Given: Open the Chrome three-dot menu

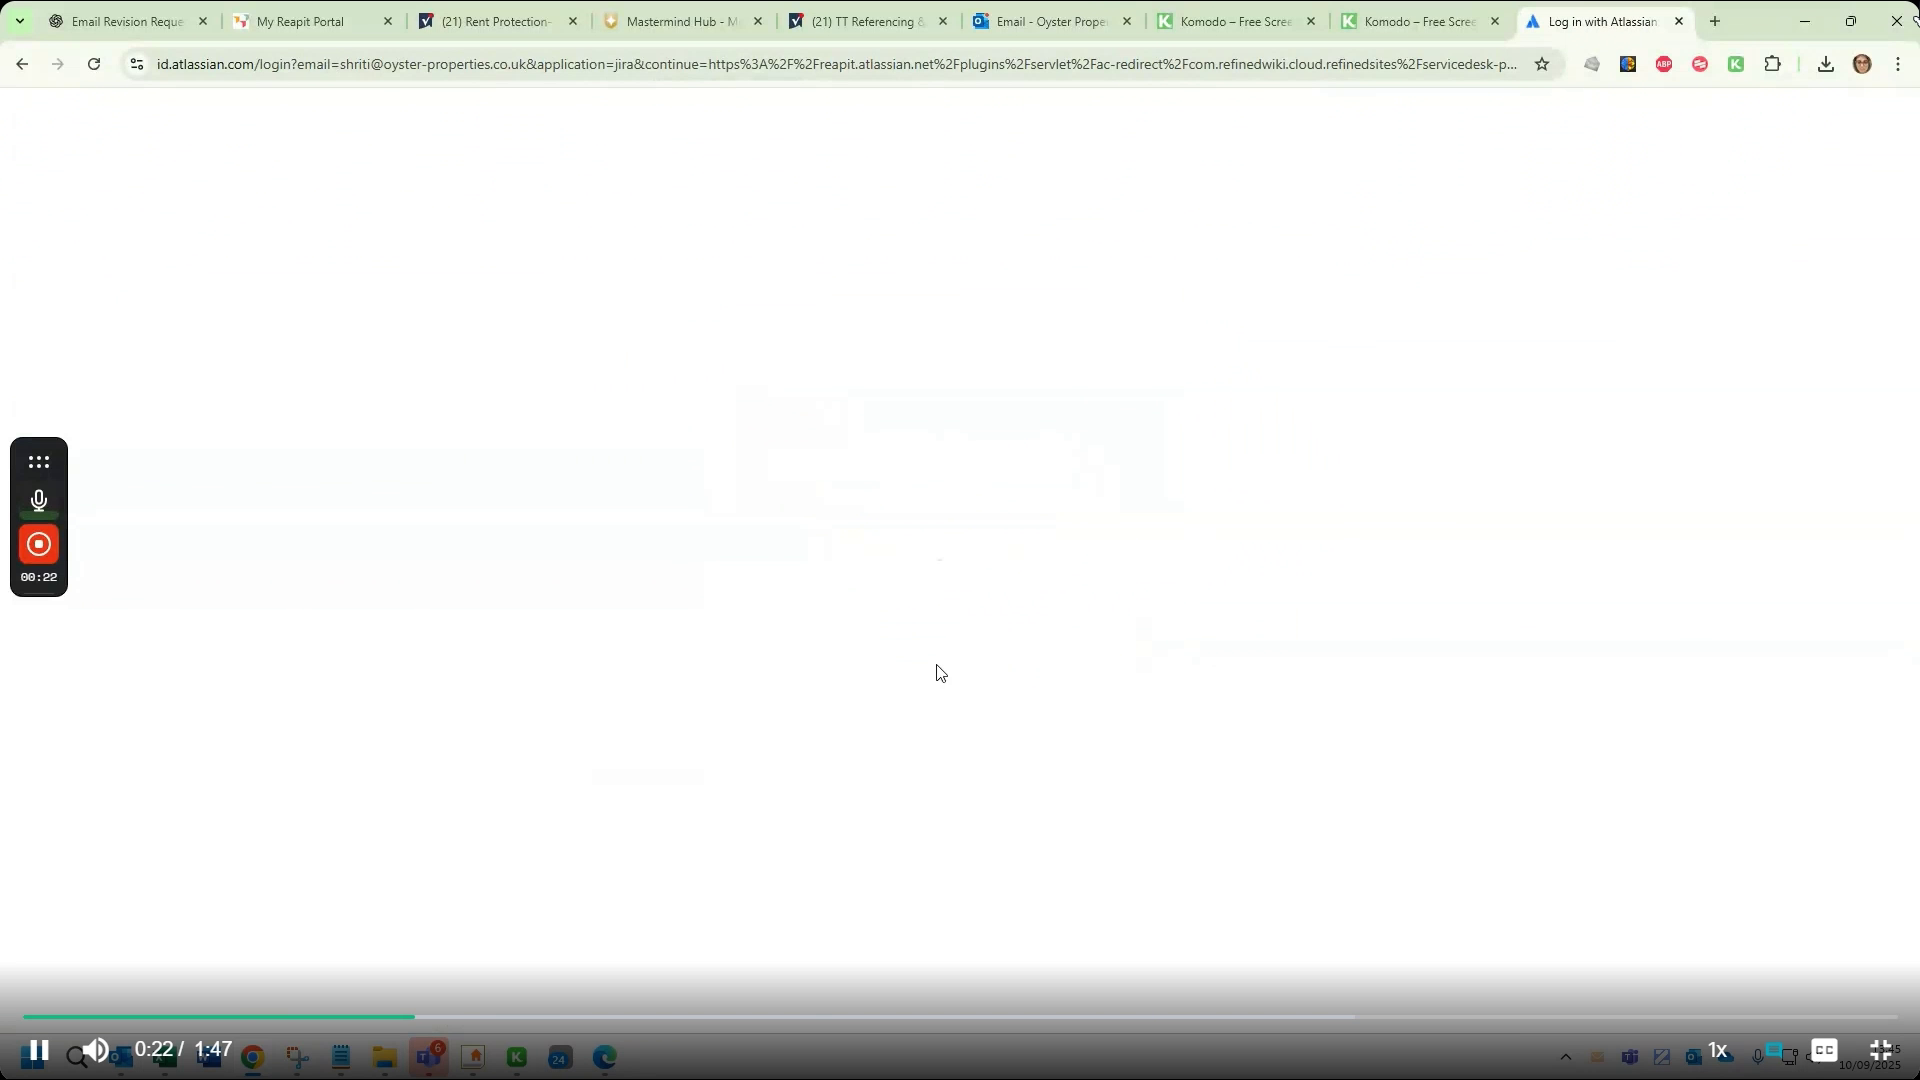Looking at the screenshot, I should 1897,64.
